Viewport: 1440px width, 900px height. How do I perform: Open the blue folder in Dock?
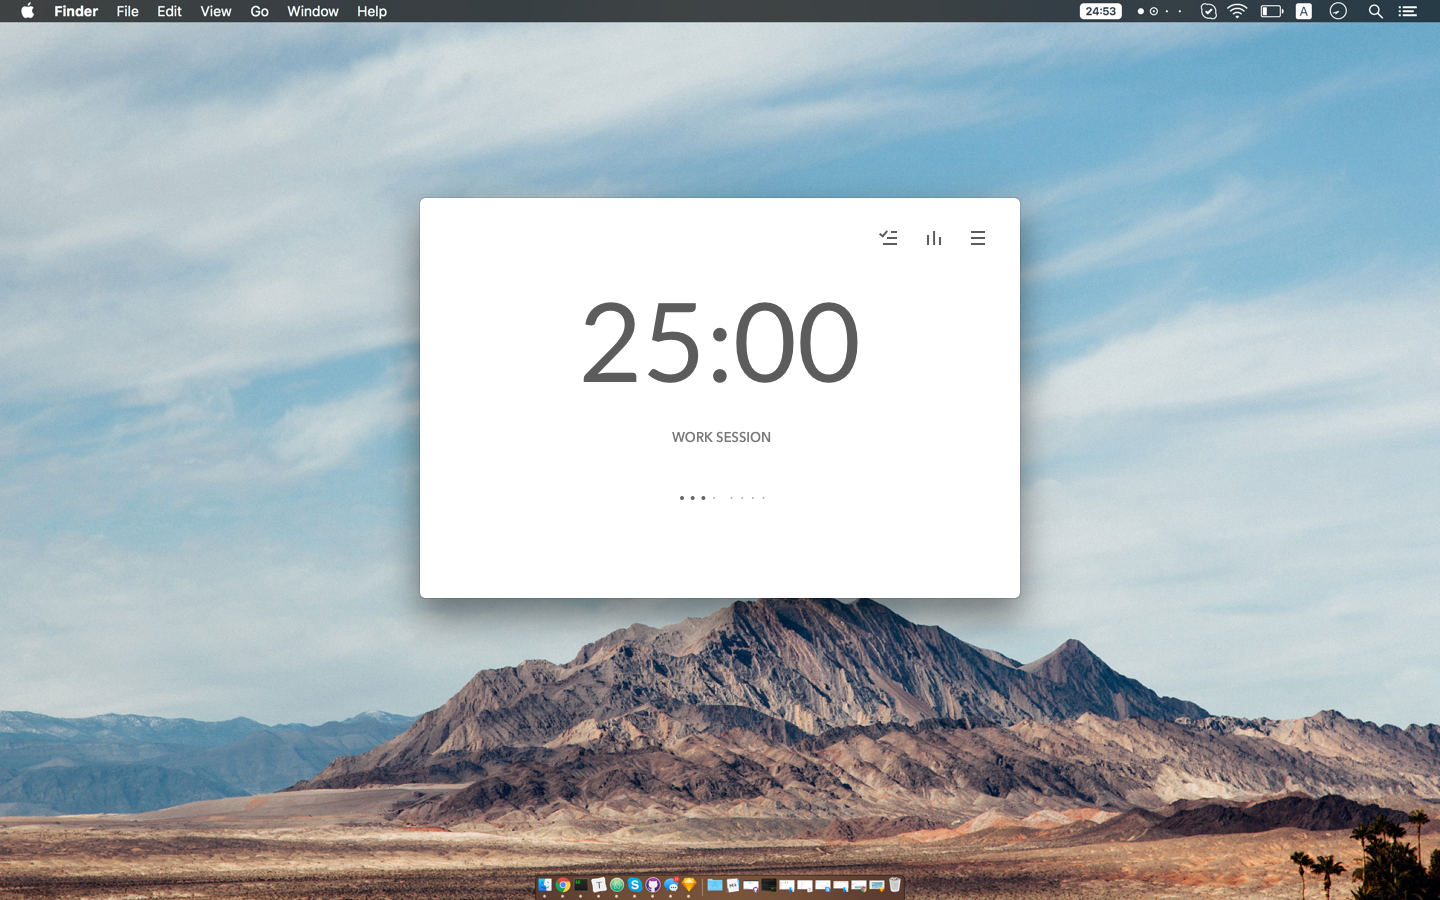[715, 884]
